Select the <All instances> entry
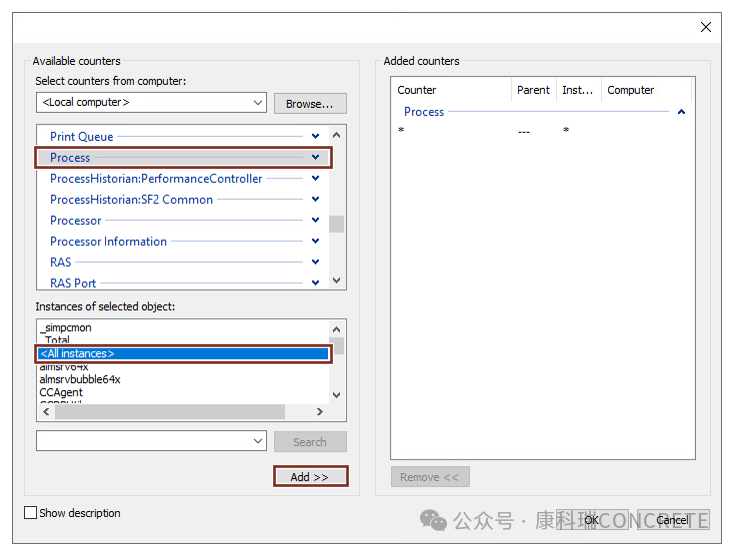Image resolution: width=732 pixels, height=550 pixels. click(x=182, y=354)
